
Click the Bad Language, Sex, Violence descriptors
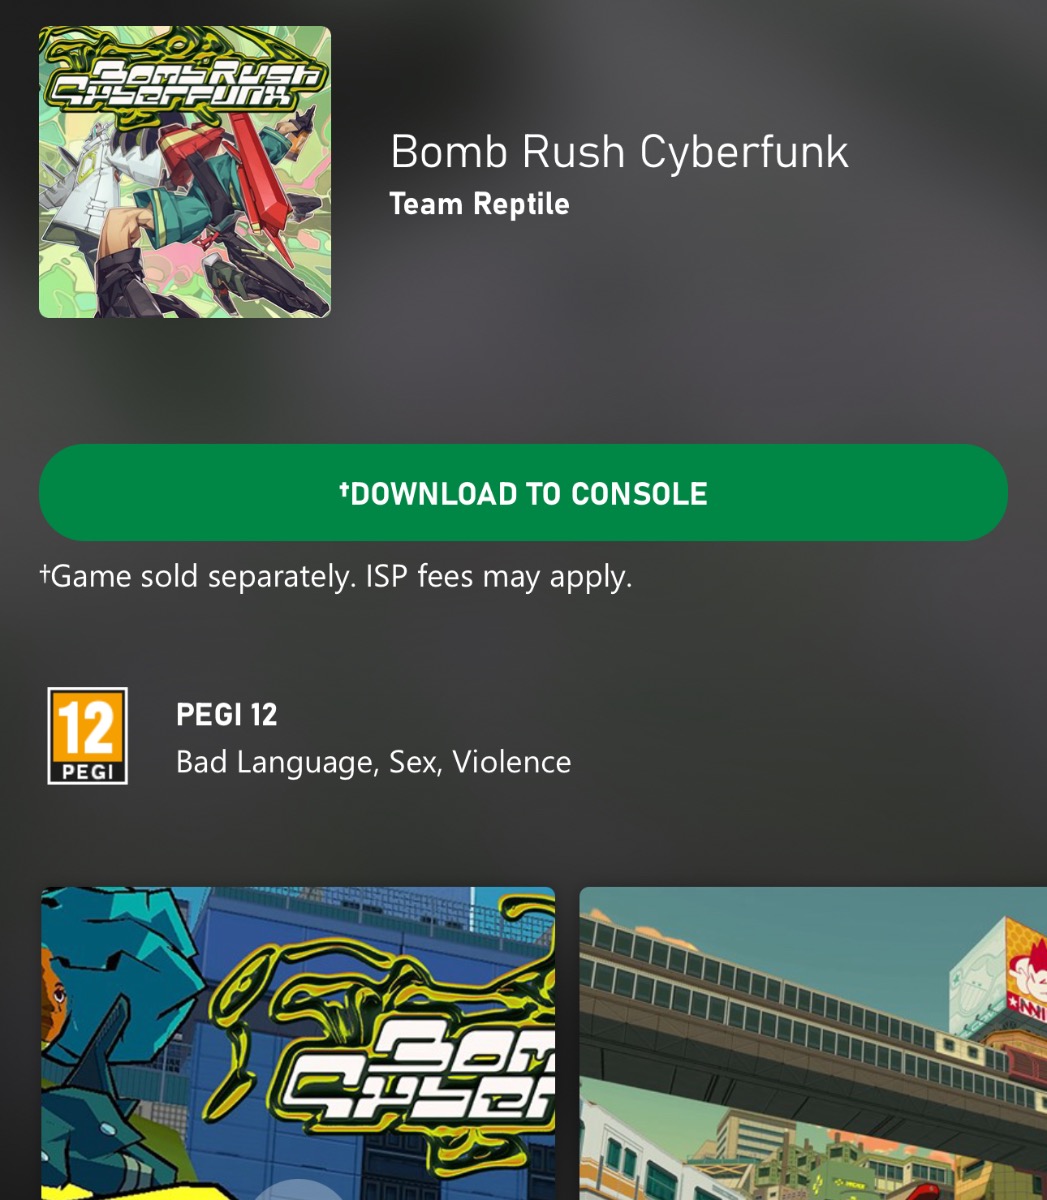(x=374, y=762)
